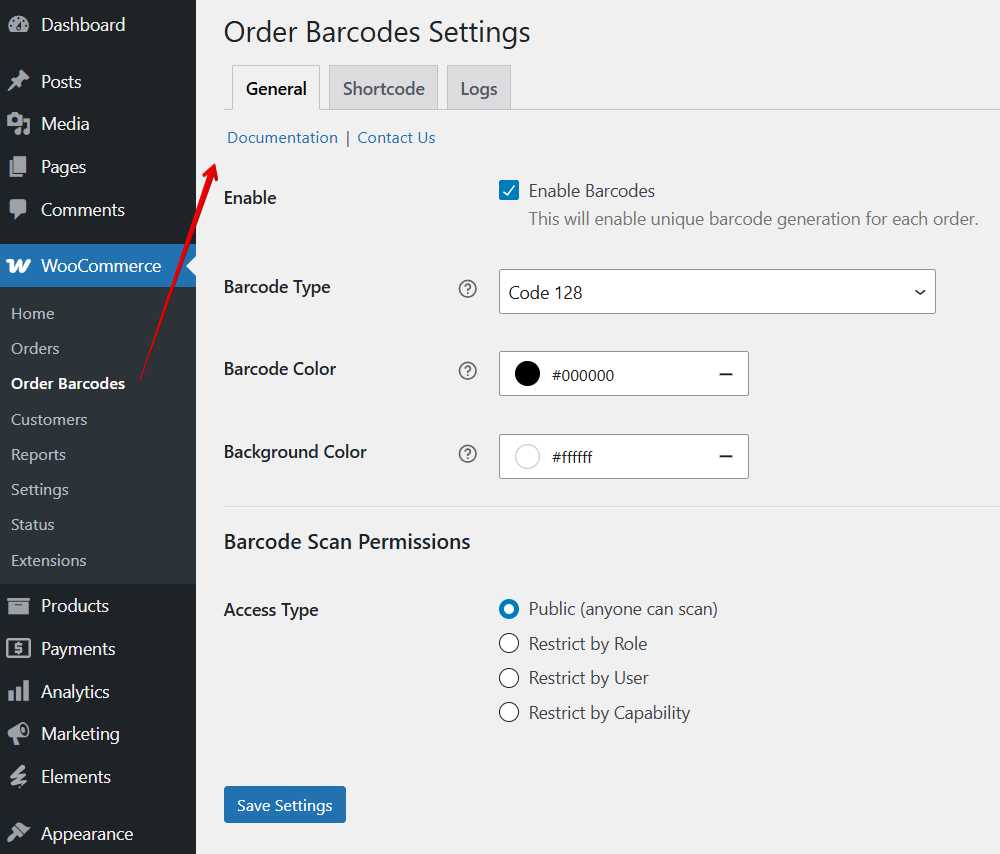
Task: Open the Dashboard icon in sidebar
Action: [21, 22]
